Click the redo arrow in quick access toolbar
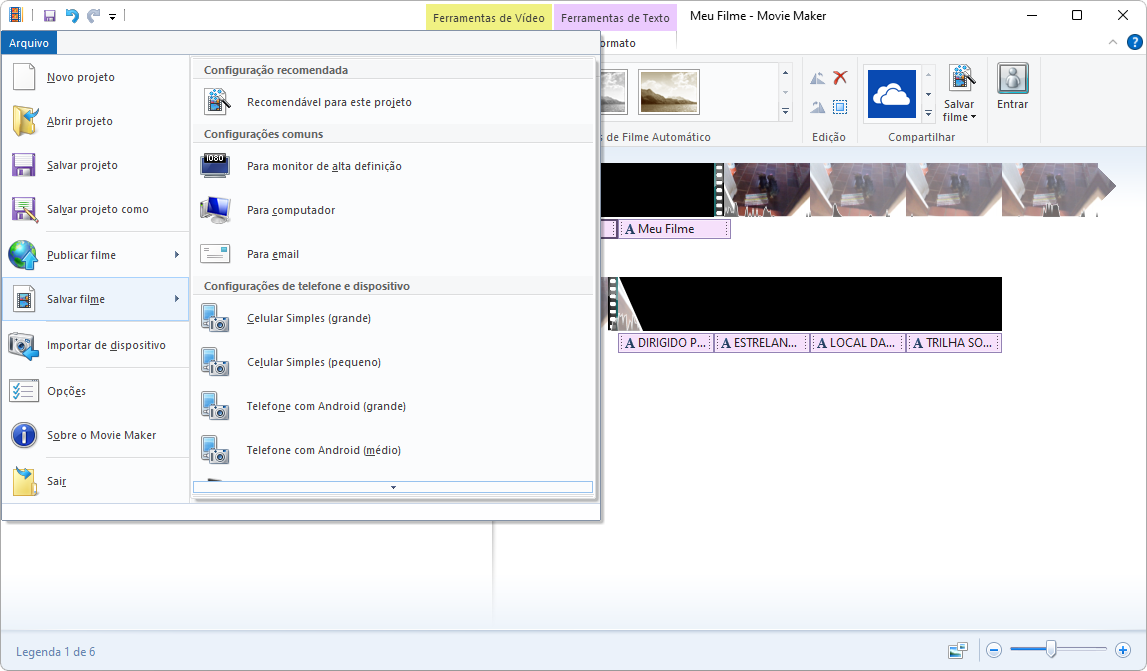This screenshot has height=671, width=1147. (x=93, y=15)
